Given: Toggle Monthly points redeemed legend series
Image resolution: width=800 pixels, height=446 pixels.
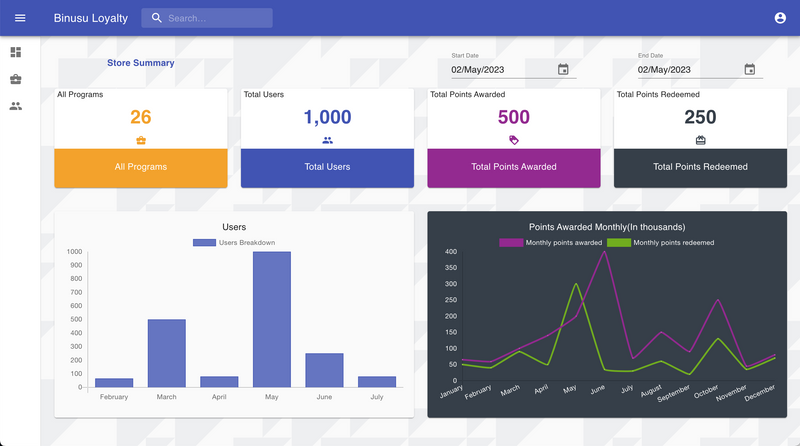Looking at the screenshot, I should (x=661, y=243).
